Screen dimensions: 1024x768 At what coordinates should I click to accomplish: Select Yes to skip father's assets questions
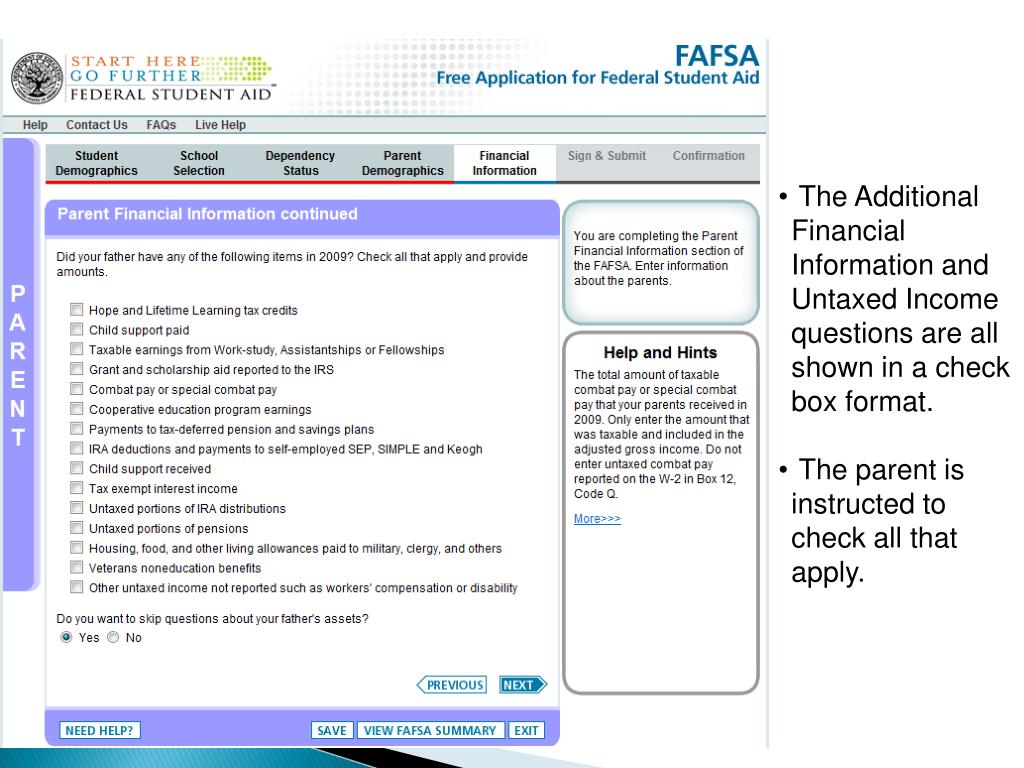tap(66, 638)
